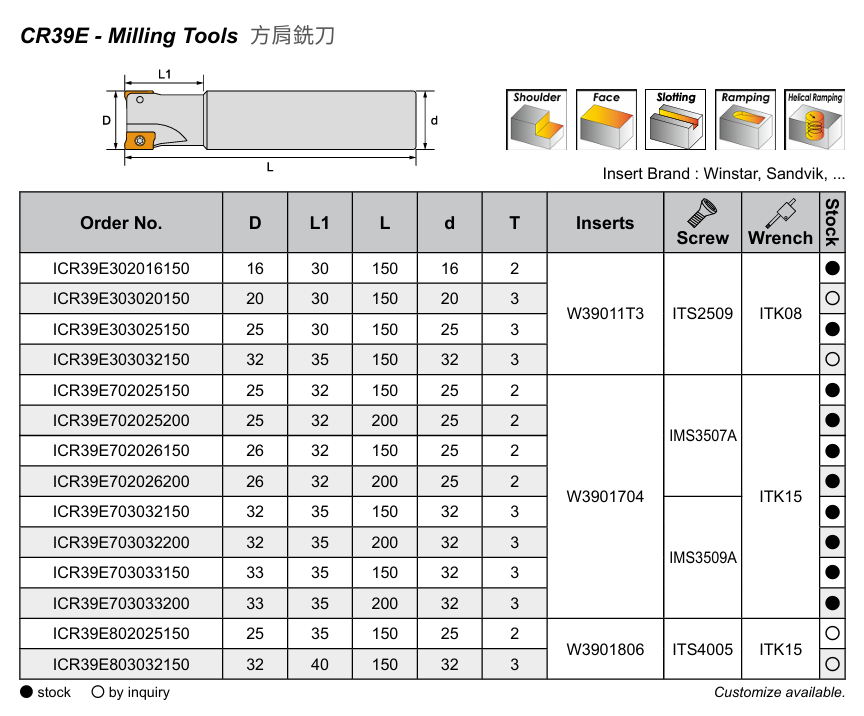
Task: Click the Slotting application icon
Action: click(x=676, y=120)
